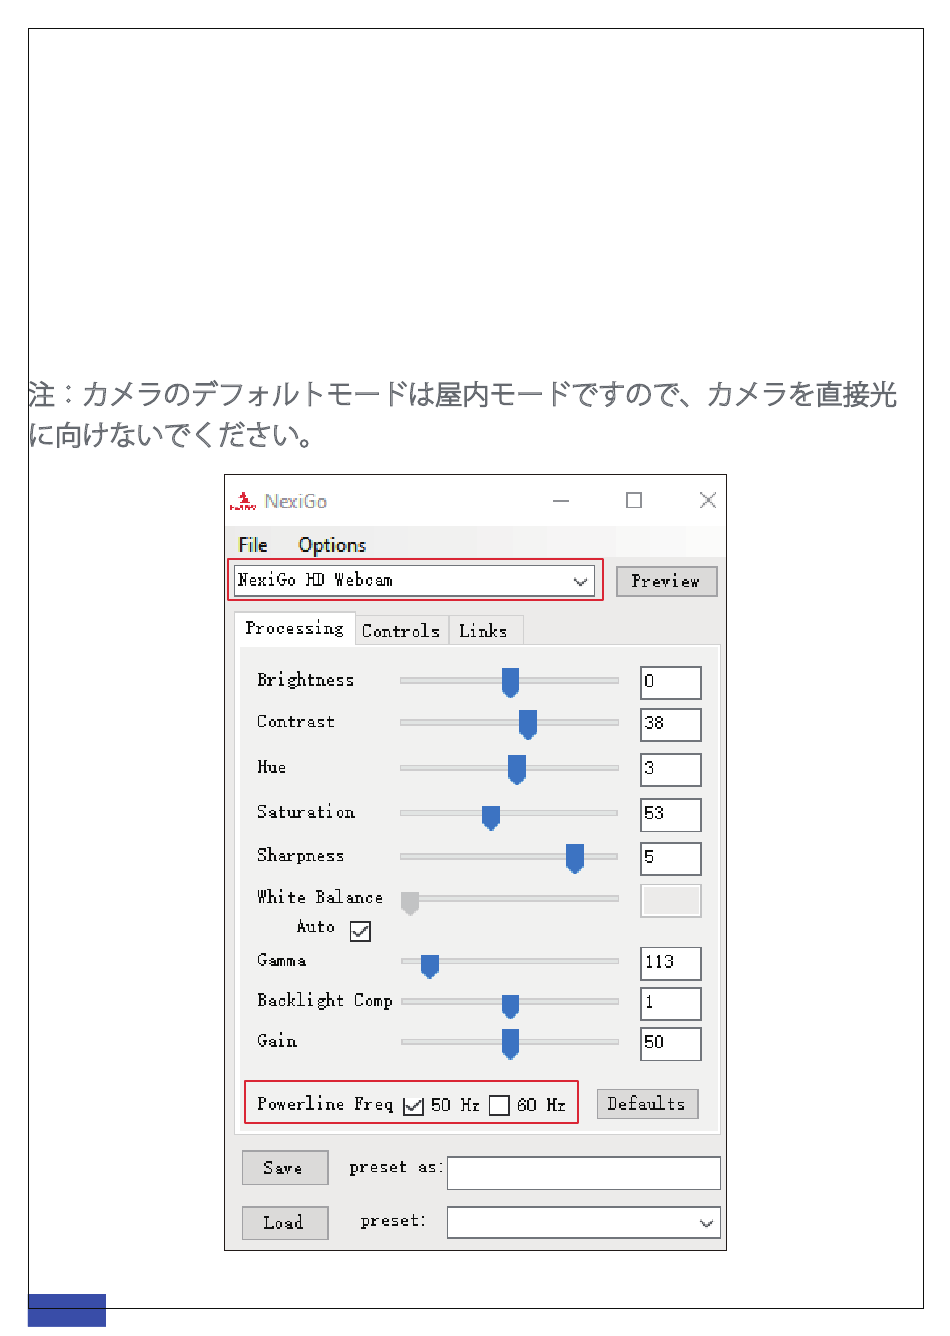Click the Hue value field

671,770
